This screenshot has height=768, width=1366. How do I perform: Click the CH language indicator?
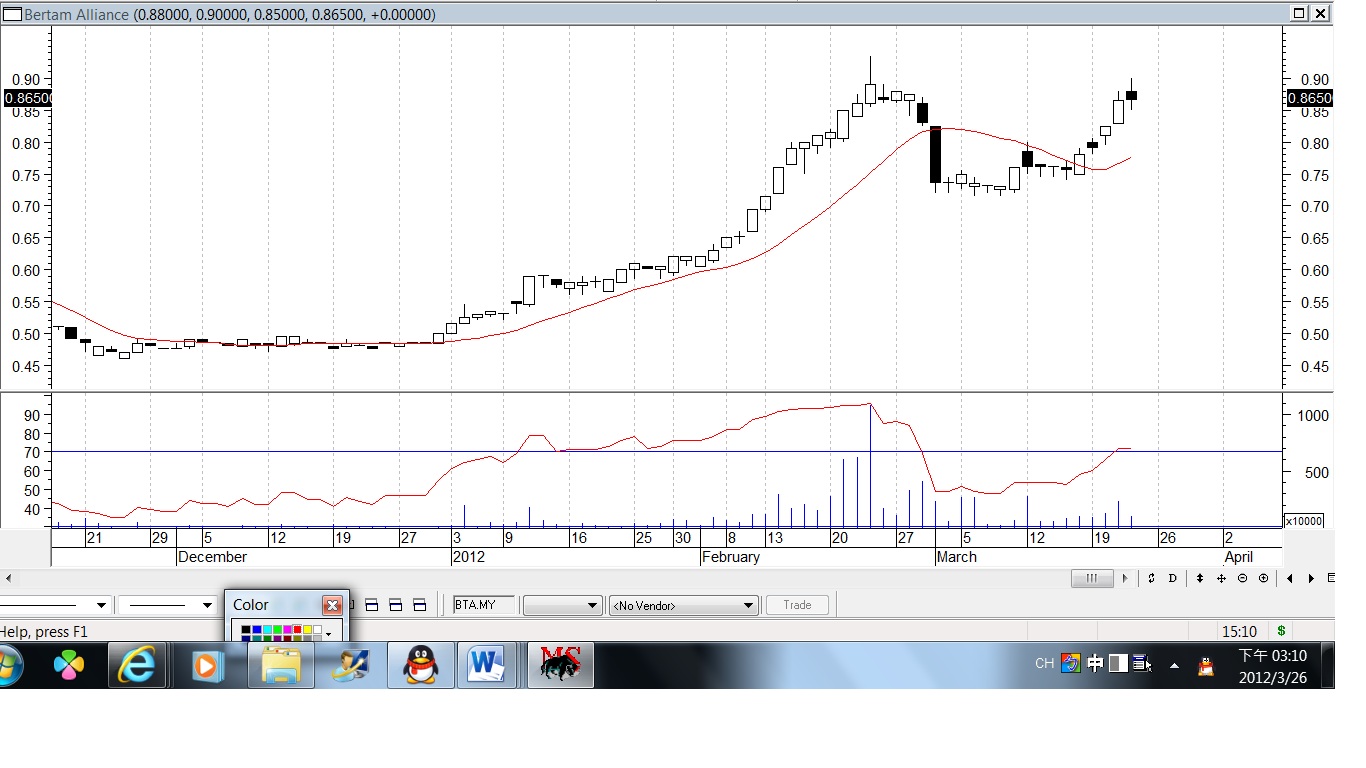(1045, 663)
